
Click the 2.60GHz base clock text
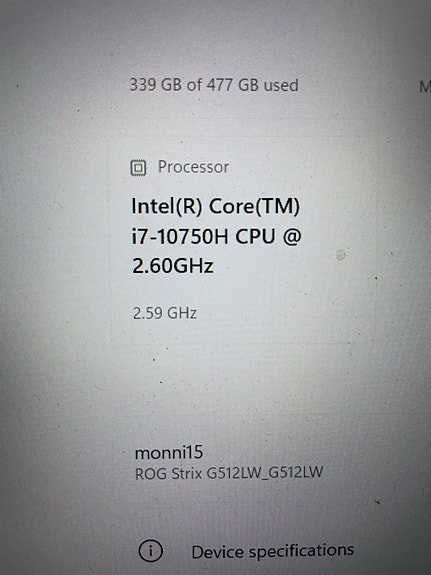tap(173, 266)
